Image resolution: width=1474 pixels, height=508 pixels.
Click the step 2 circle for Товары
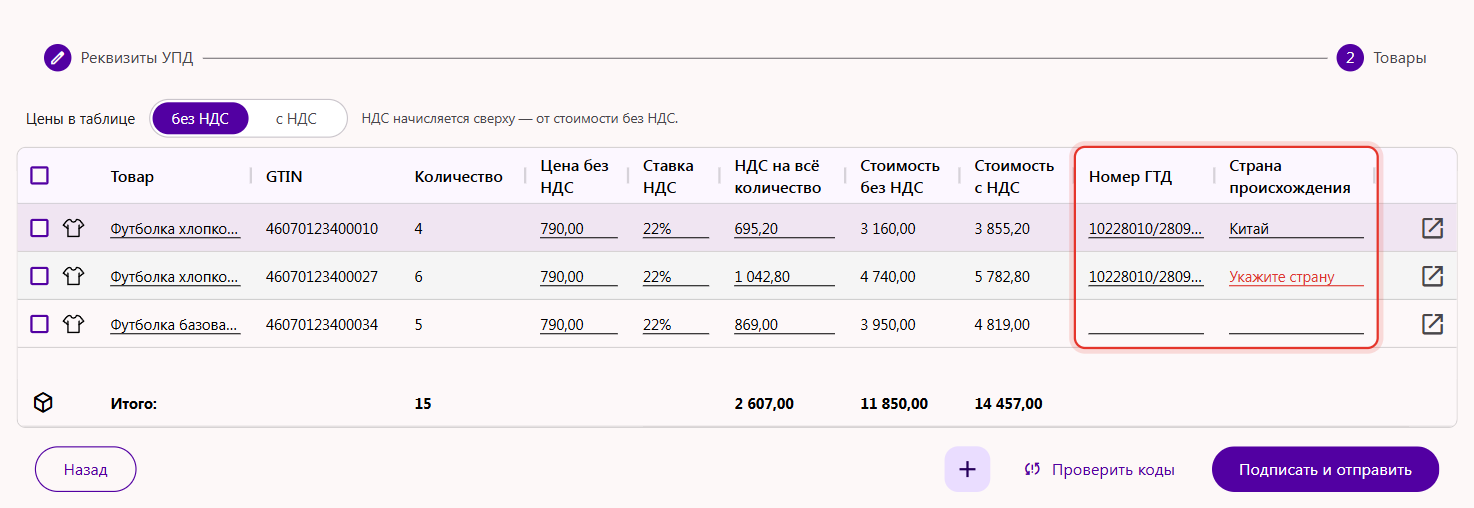(x=1350, y=58)
